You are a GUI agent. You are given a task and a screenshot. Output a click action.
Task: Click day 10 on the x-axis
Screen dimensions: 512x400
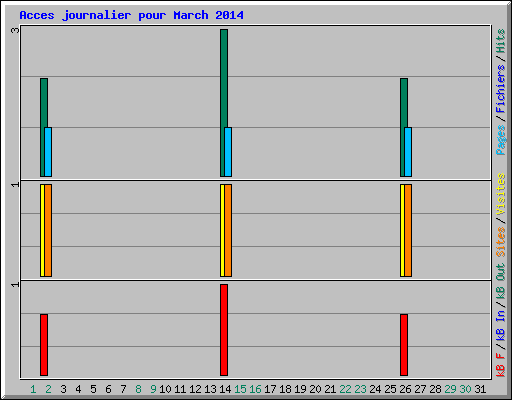165,389
